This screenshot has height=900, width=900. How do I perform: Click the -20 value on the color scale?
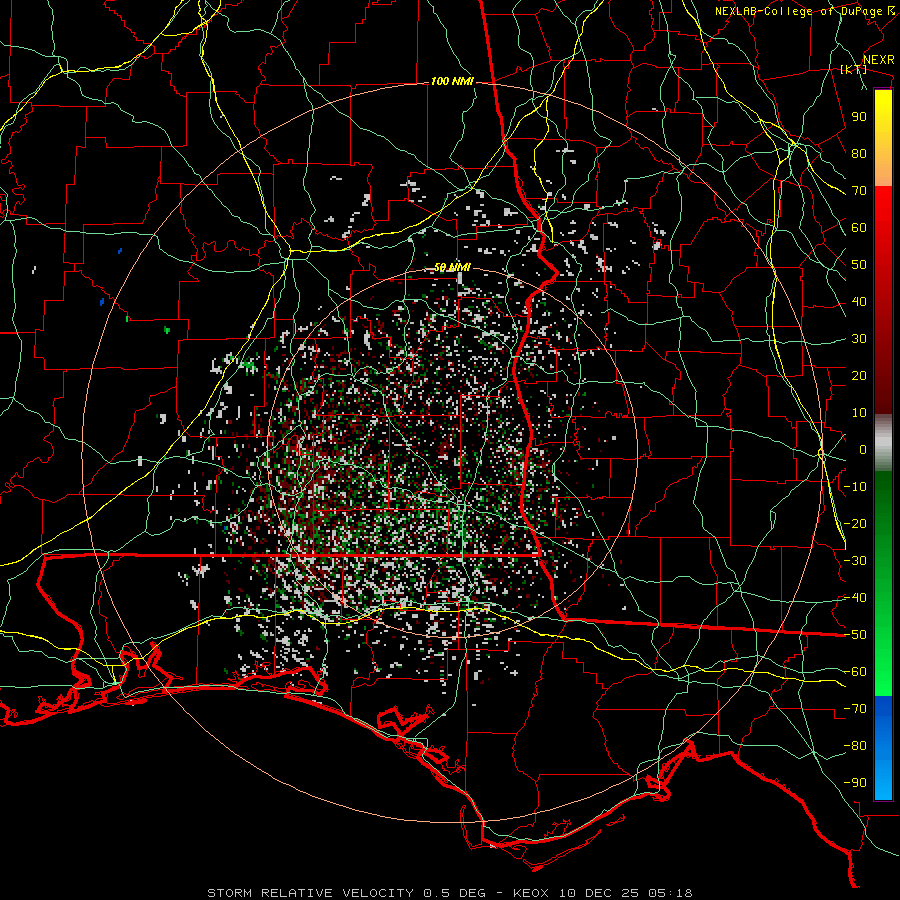point(855,524)
